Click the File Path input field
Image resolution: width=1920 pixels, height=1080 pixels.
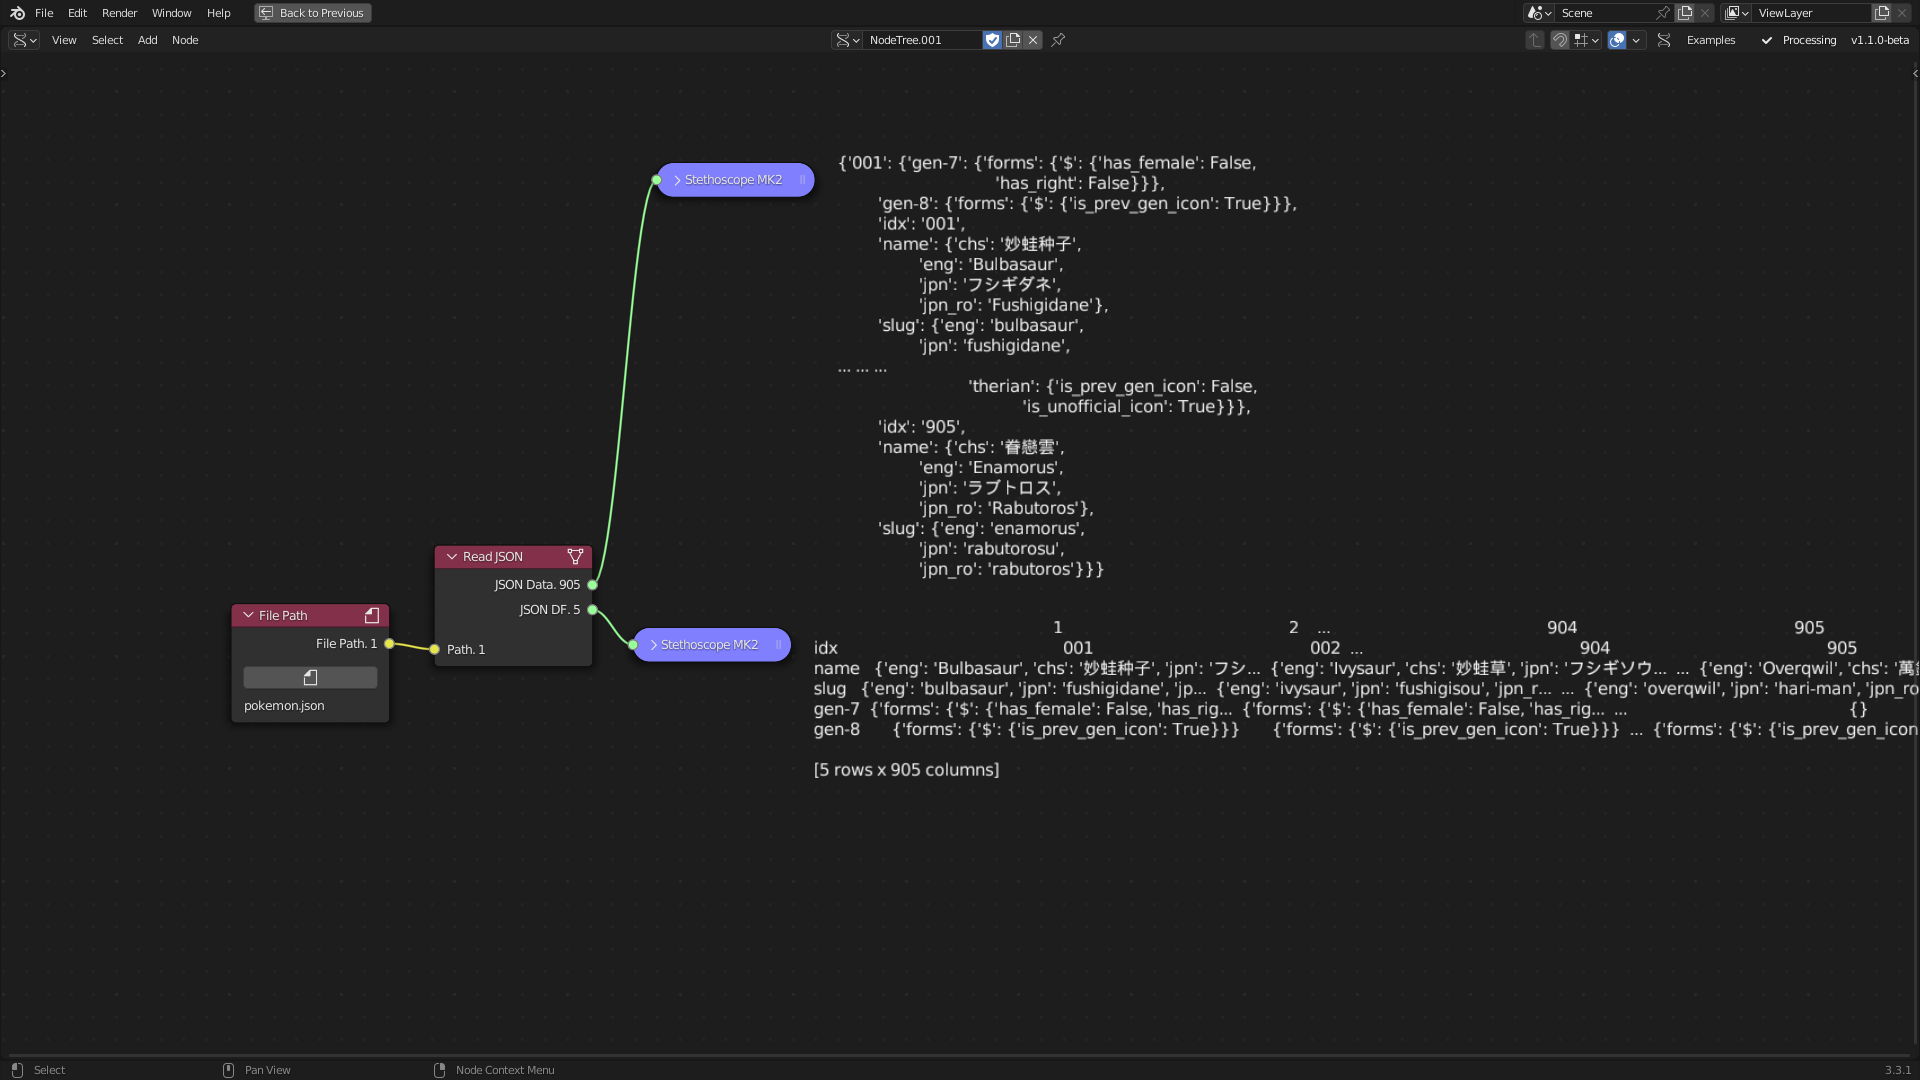pyautogui.click(x=310, y=676)
